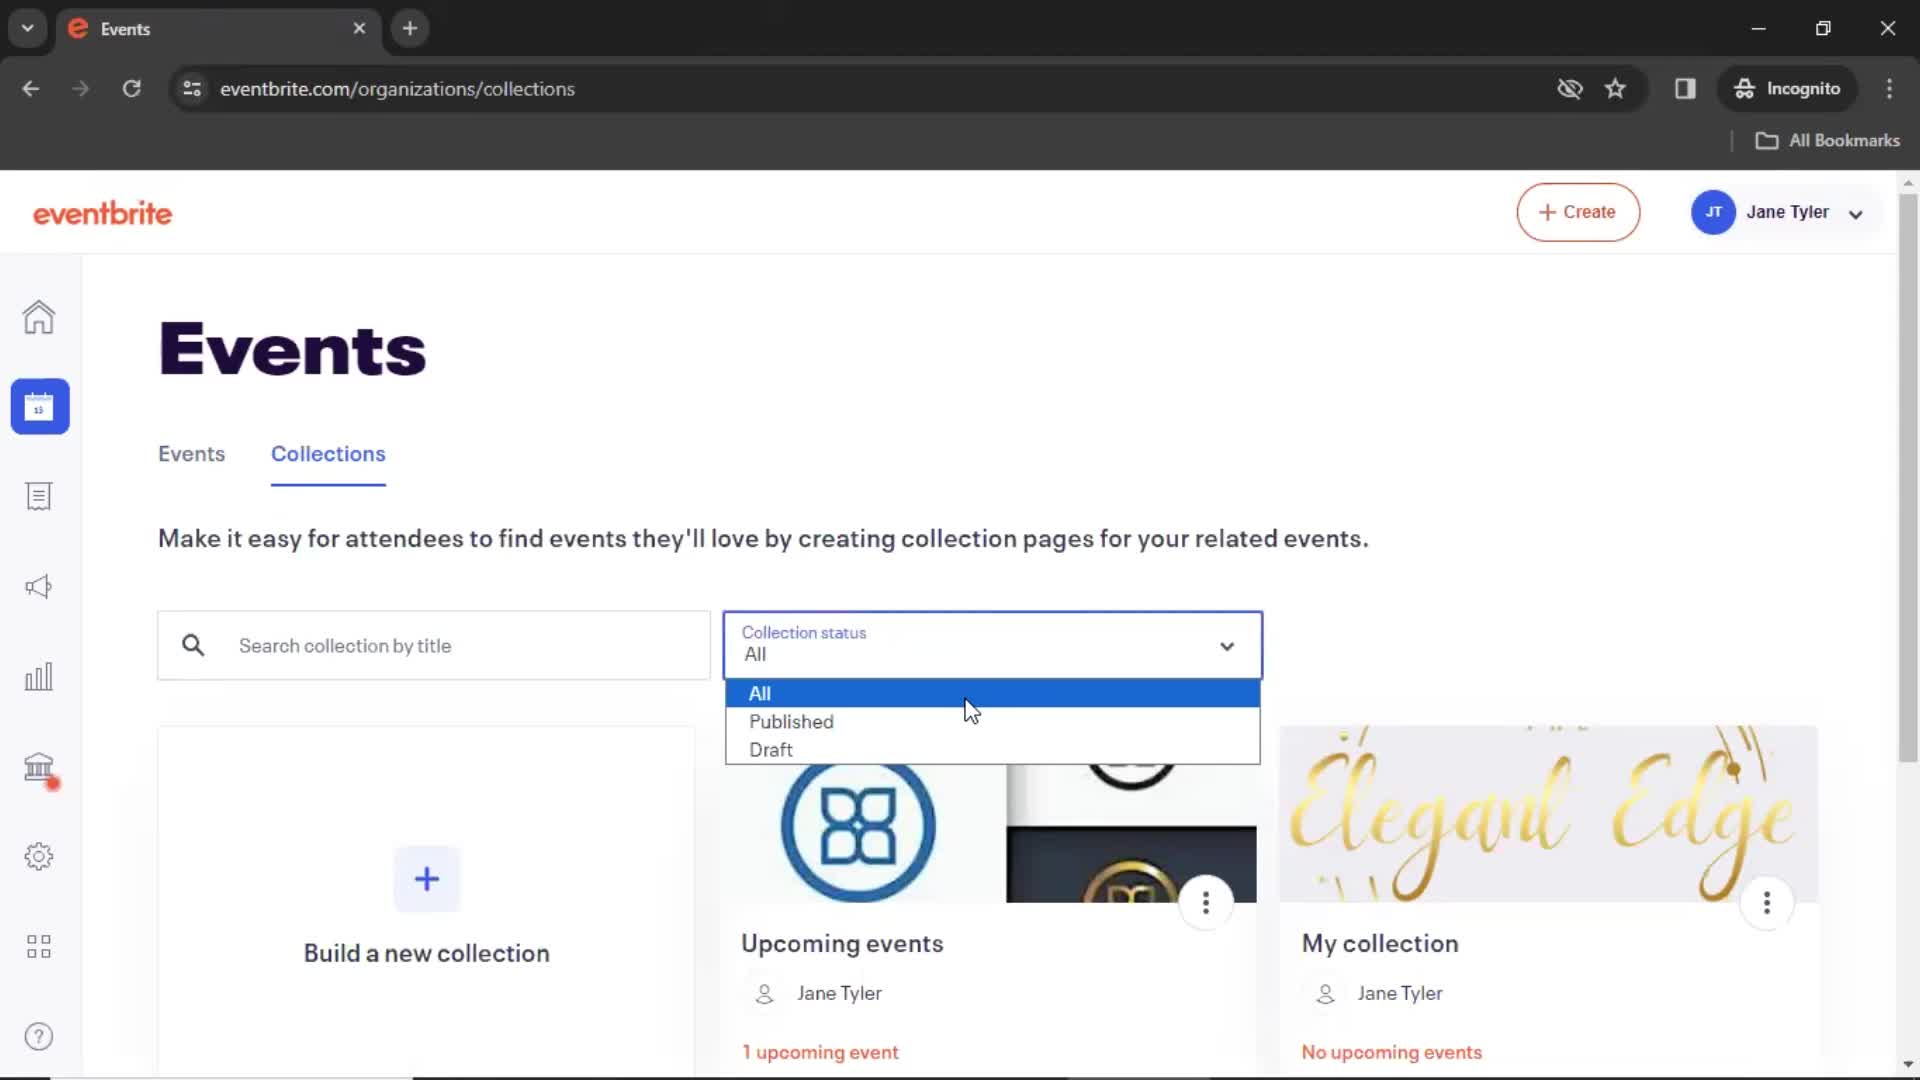This screenshot has height=1080, width=1920.
Task: Open the Settings gear sidebar icon
Action: point(39,857)
